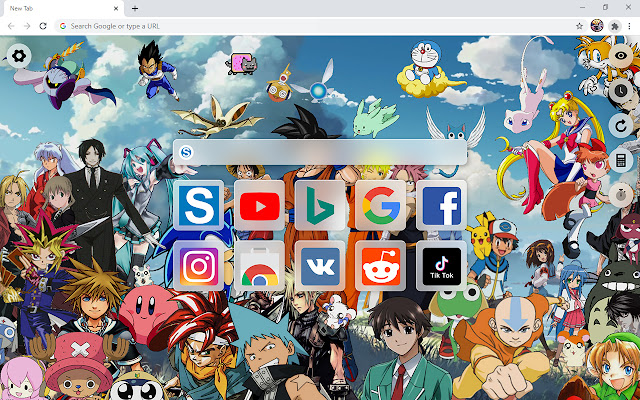Close the New Tab tab

pos(116,8)
